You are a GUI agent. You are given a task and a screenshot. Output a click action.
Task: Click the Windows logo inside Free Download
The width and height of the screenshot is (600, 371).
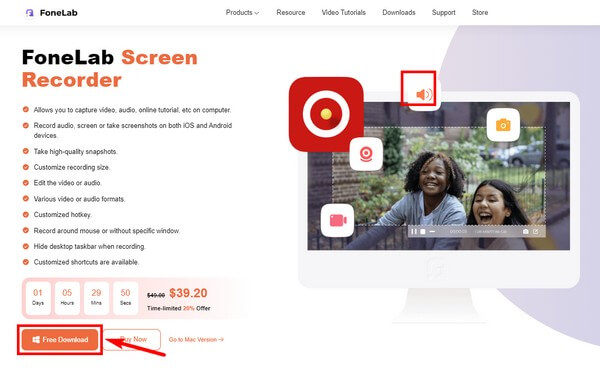(36, 340)
